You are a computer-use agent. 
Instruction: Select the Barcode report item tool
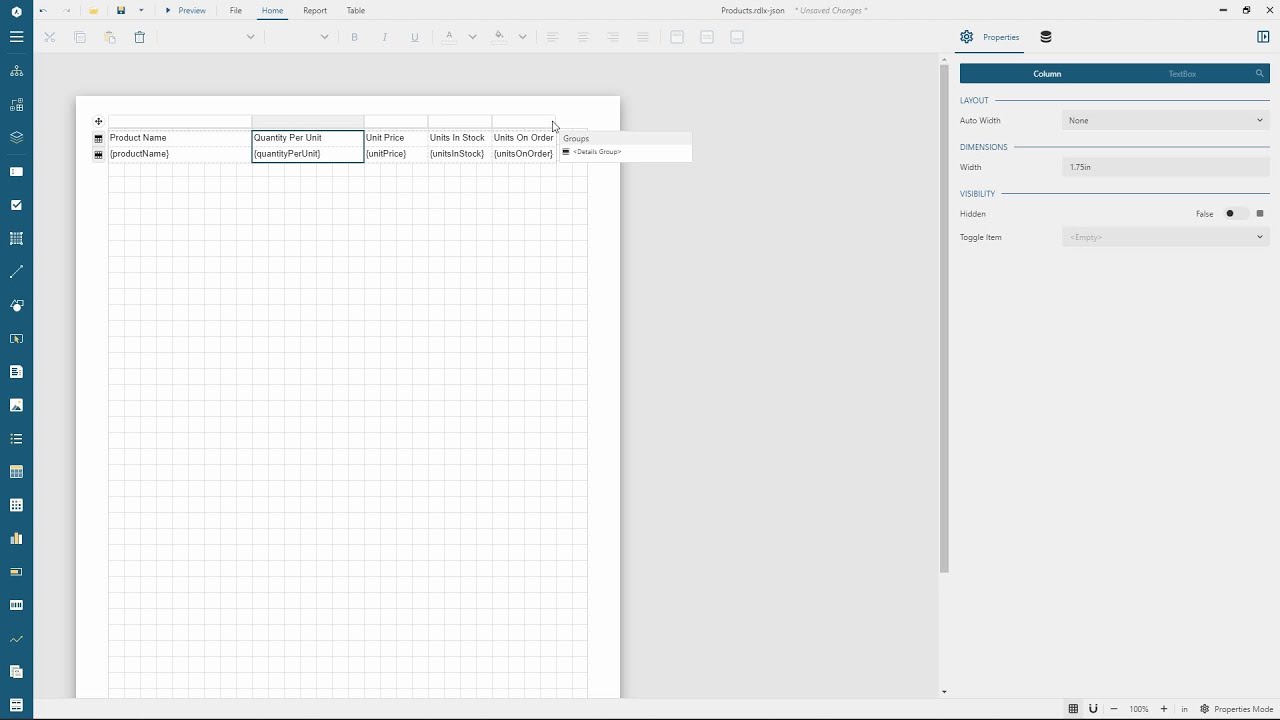click(16, 605)
